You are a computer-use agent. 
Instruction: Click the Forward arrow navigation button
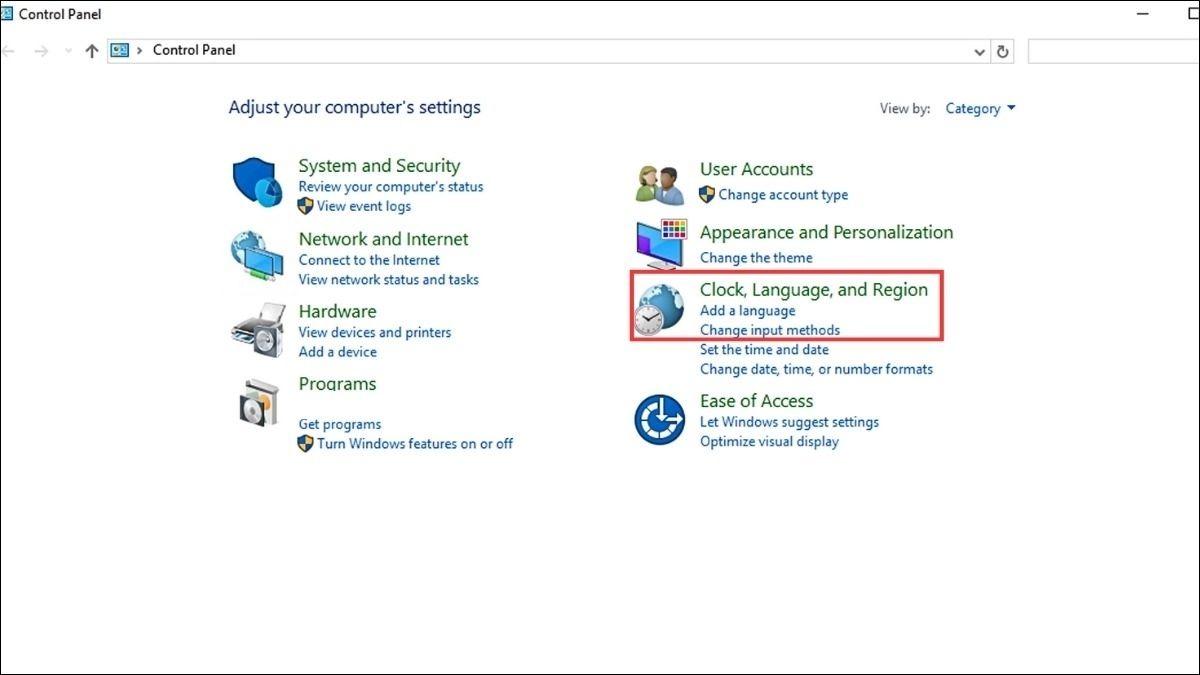[41, 51]
